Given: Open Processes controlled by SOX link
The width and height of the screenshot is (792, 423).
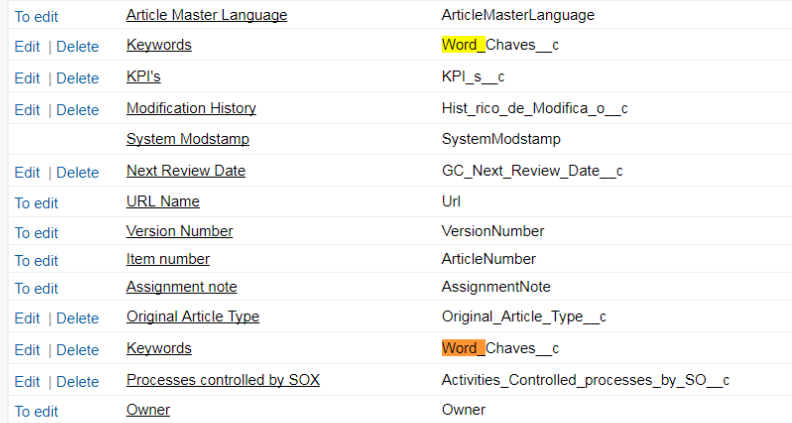Looking at the screenshot, I should click(x=222, y=380).
